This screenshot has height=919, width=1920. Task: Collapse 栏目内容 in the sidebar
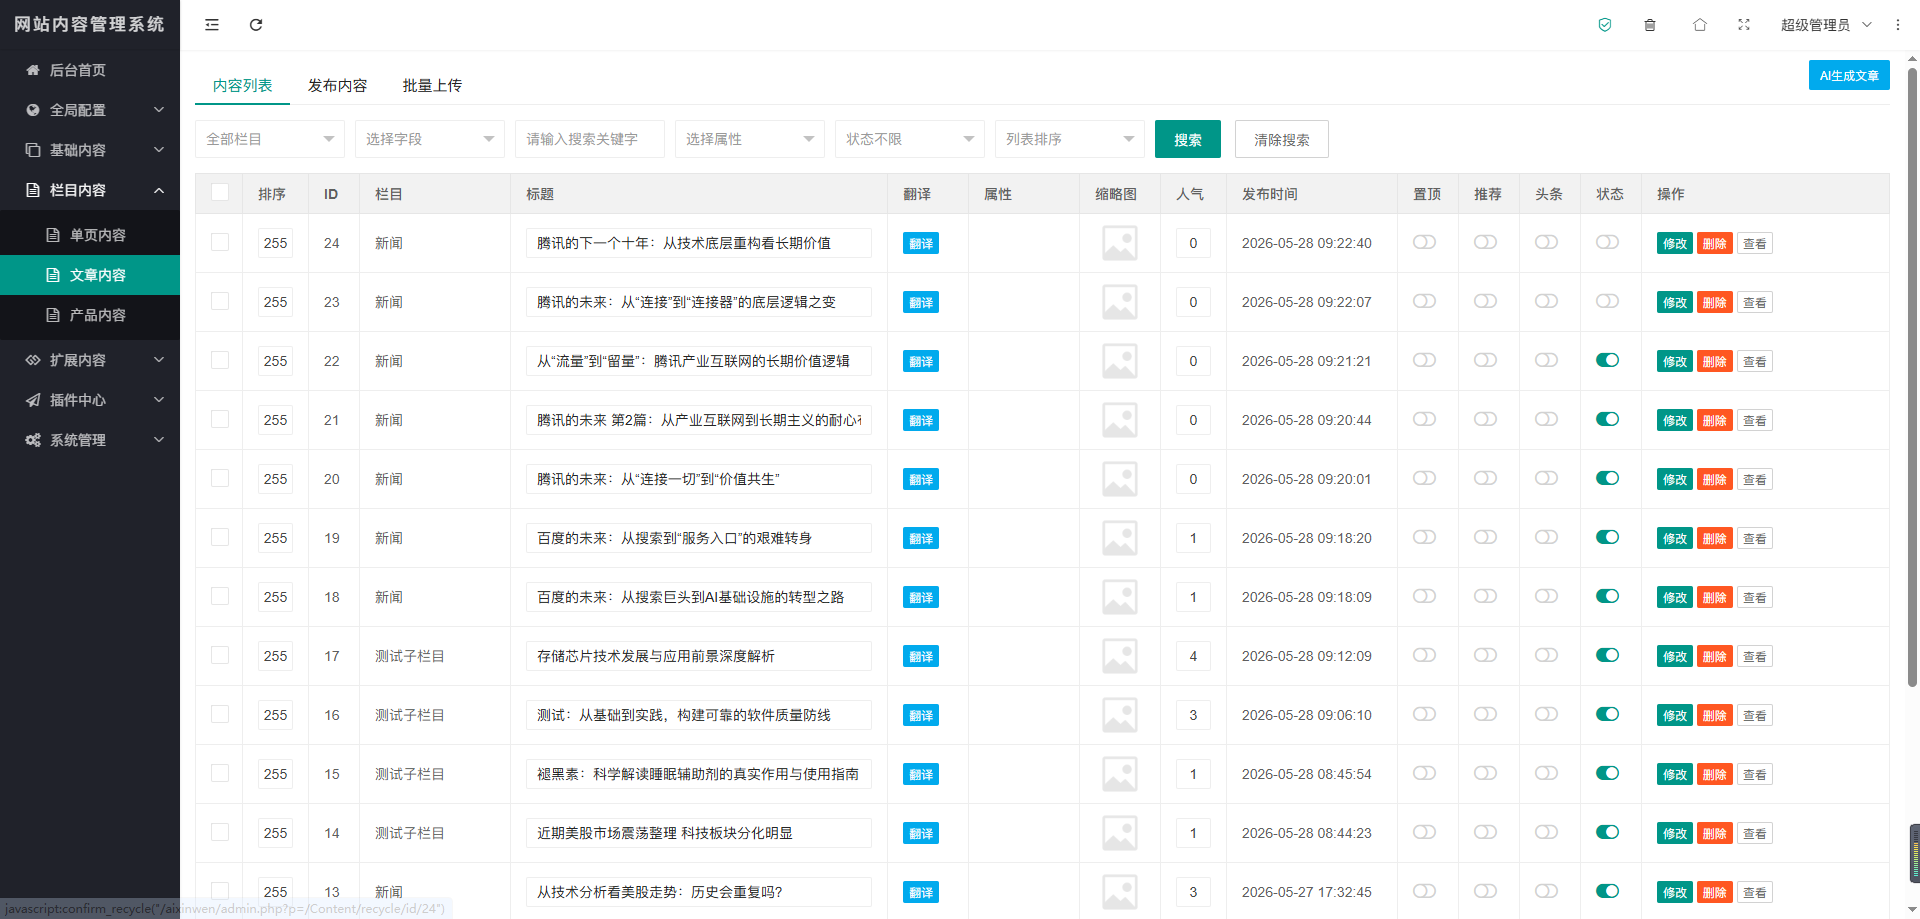point(90,190)
